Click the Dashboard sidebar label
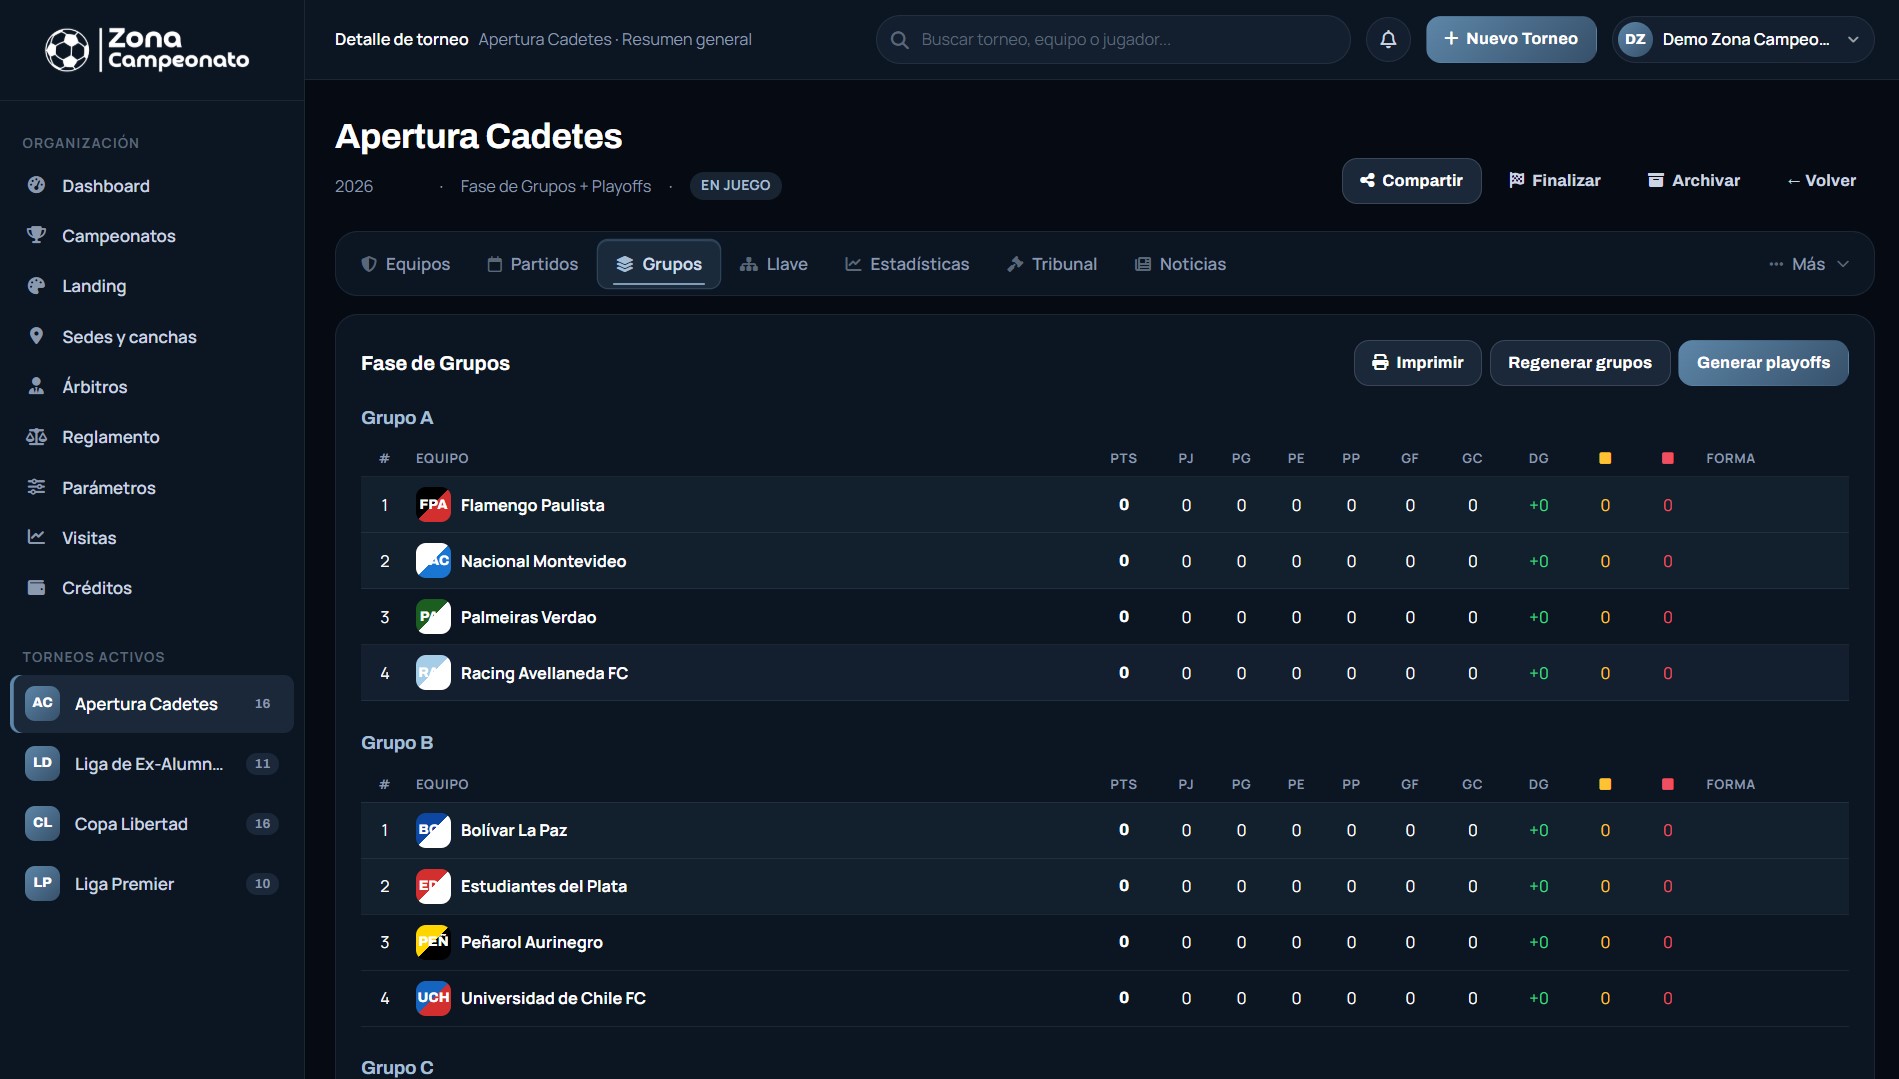1899x1079 pixels. (x=106, y=186)
